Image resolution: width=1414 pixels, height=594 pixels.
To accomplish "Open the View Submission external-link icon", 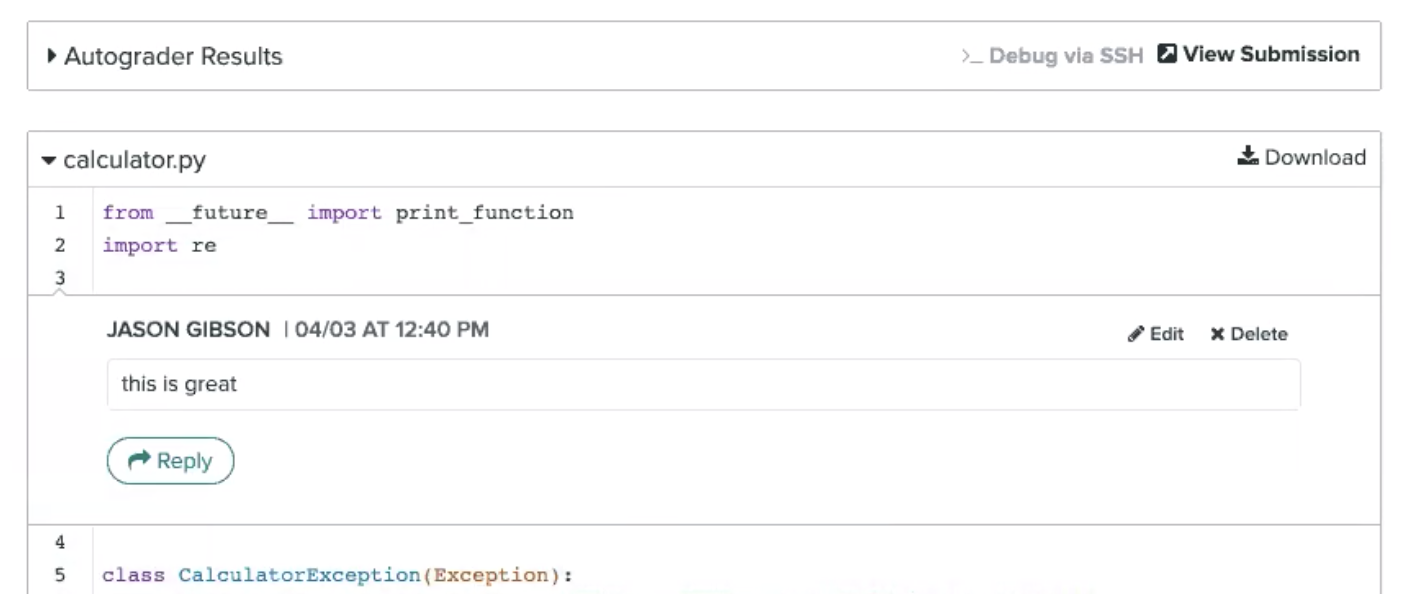I will click(1166, 54).
